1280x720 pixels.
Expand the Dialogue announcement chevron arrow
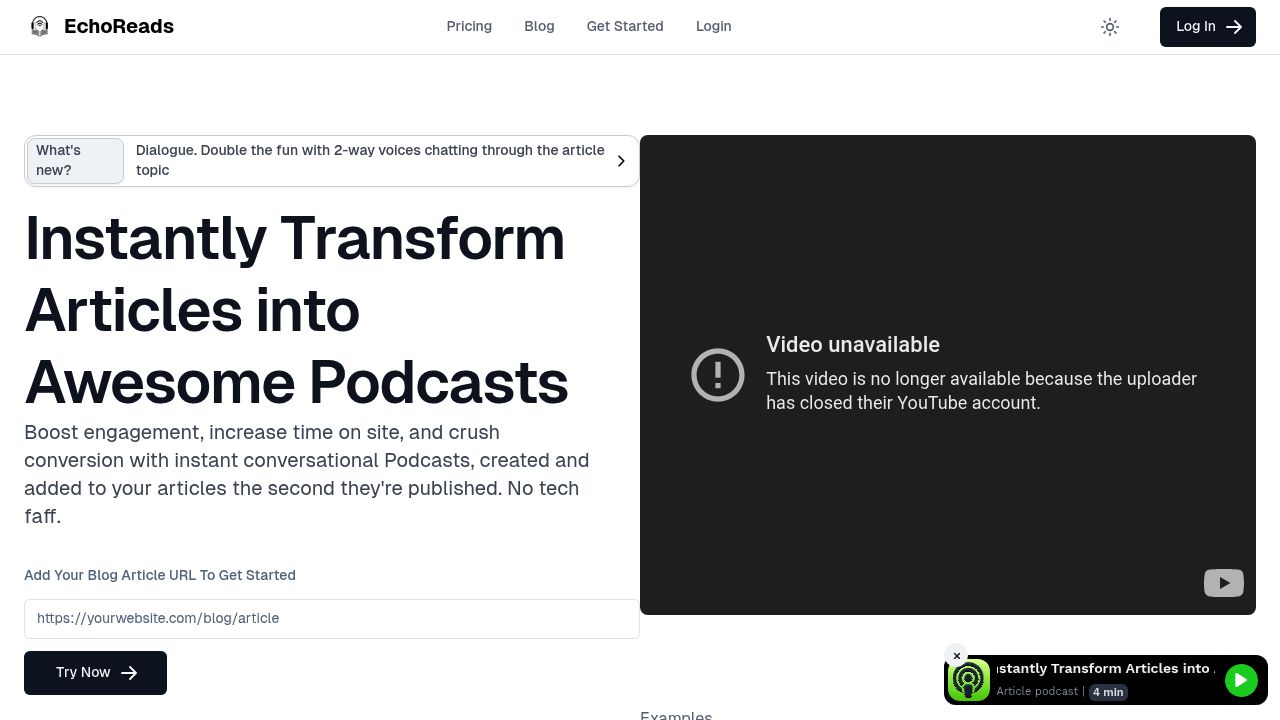[621, 161]
